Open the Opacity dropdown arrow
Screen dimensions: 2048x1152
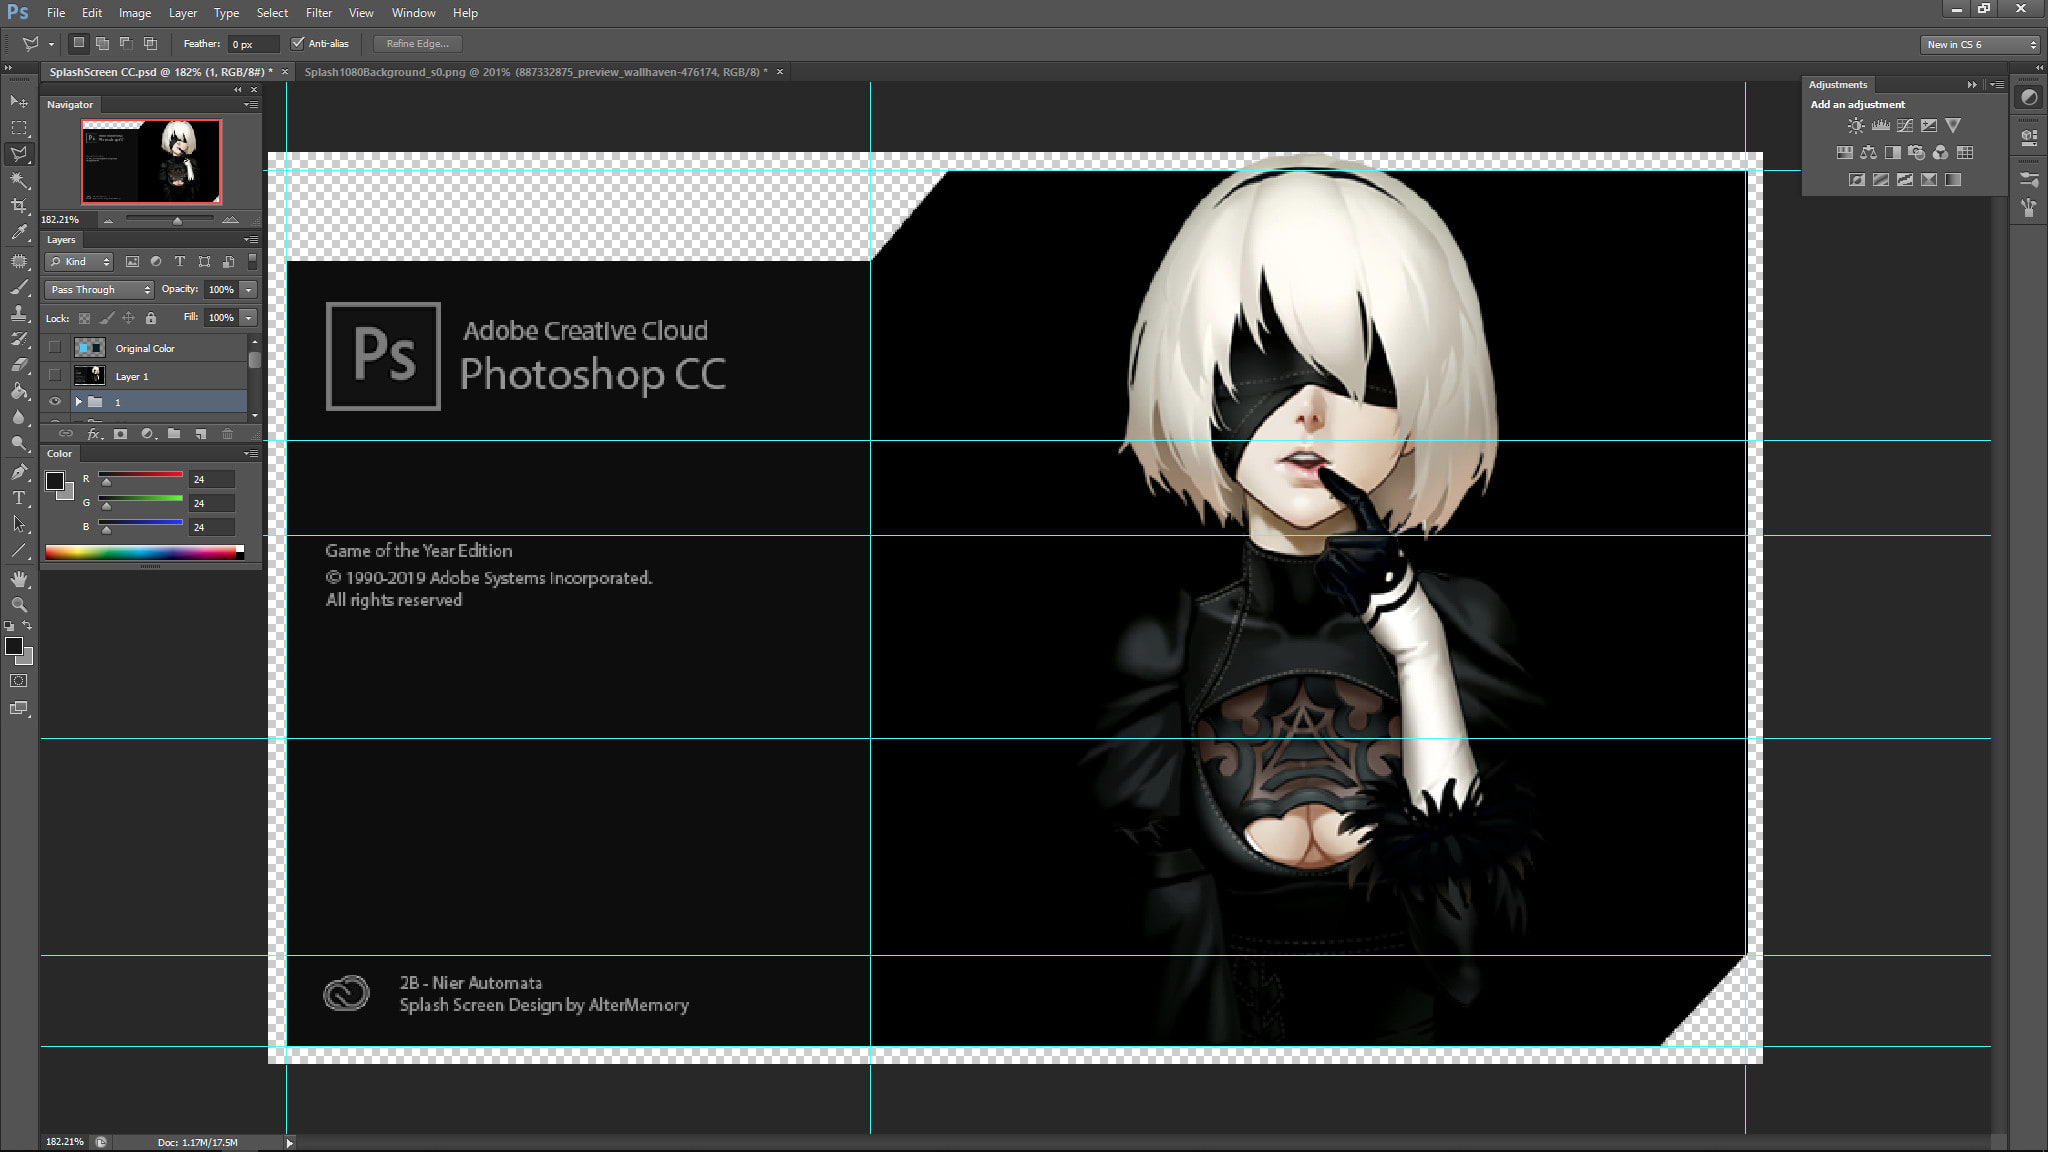click(248, 289)
